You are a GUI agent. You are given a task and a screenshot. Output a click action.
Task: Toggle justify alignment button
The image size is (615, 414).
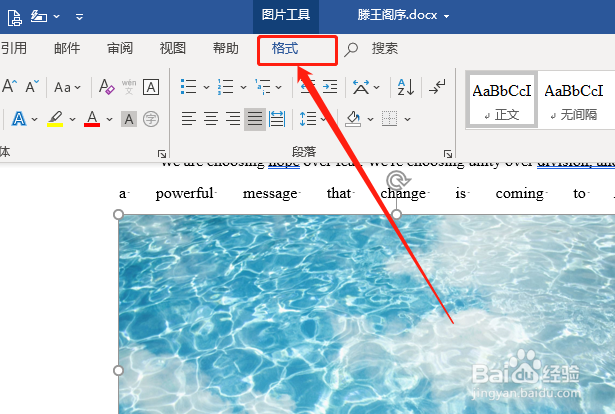coord(255,119)
